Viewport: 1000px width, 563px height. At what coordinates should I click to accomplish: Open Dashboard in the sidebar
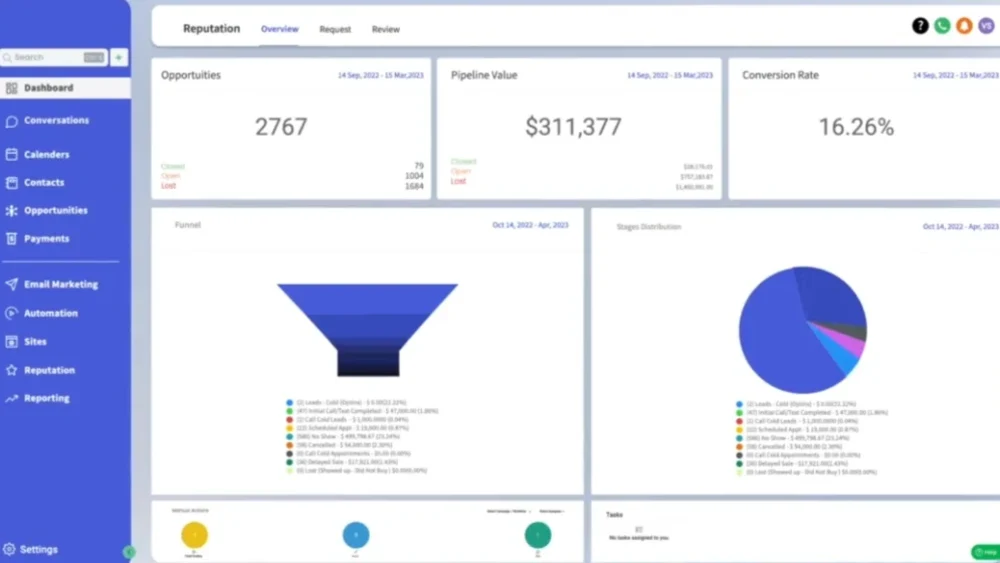tap(64, 88)
